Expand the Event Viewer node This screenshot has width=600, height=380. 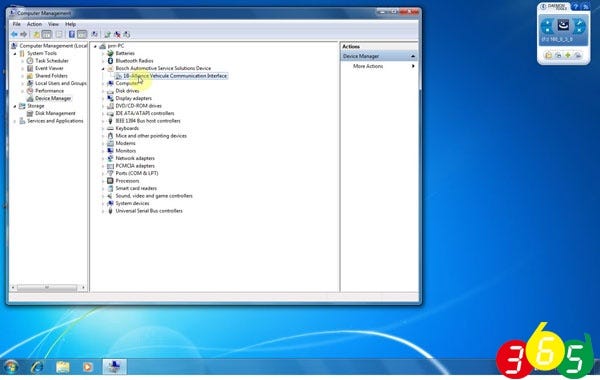point(23,68)
